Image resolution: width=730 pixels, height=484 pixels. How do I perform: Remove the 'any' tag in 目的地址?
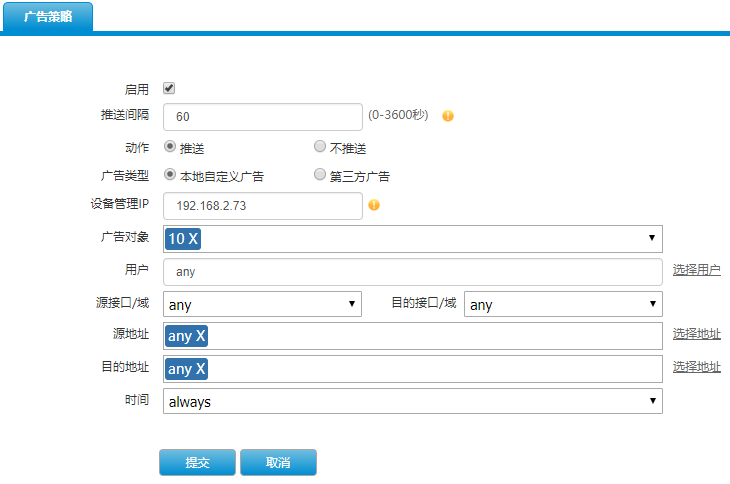point(201,369)
